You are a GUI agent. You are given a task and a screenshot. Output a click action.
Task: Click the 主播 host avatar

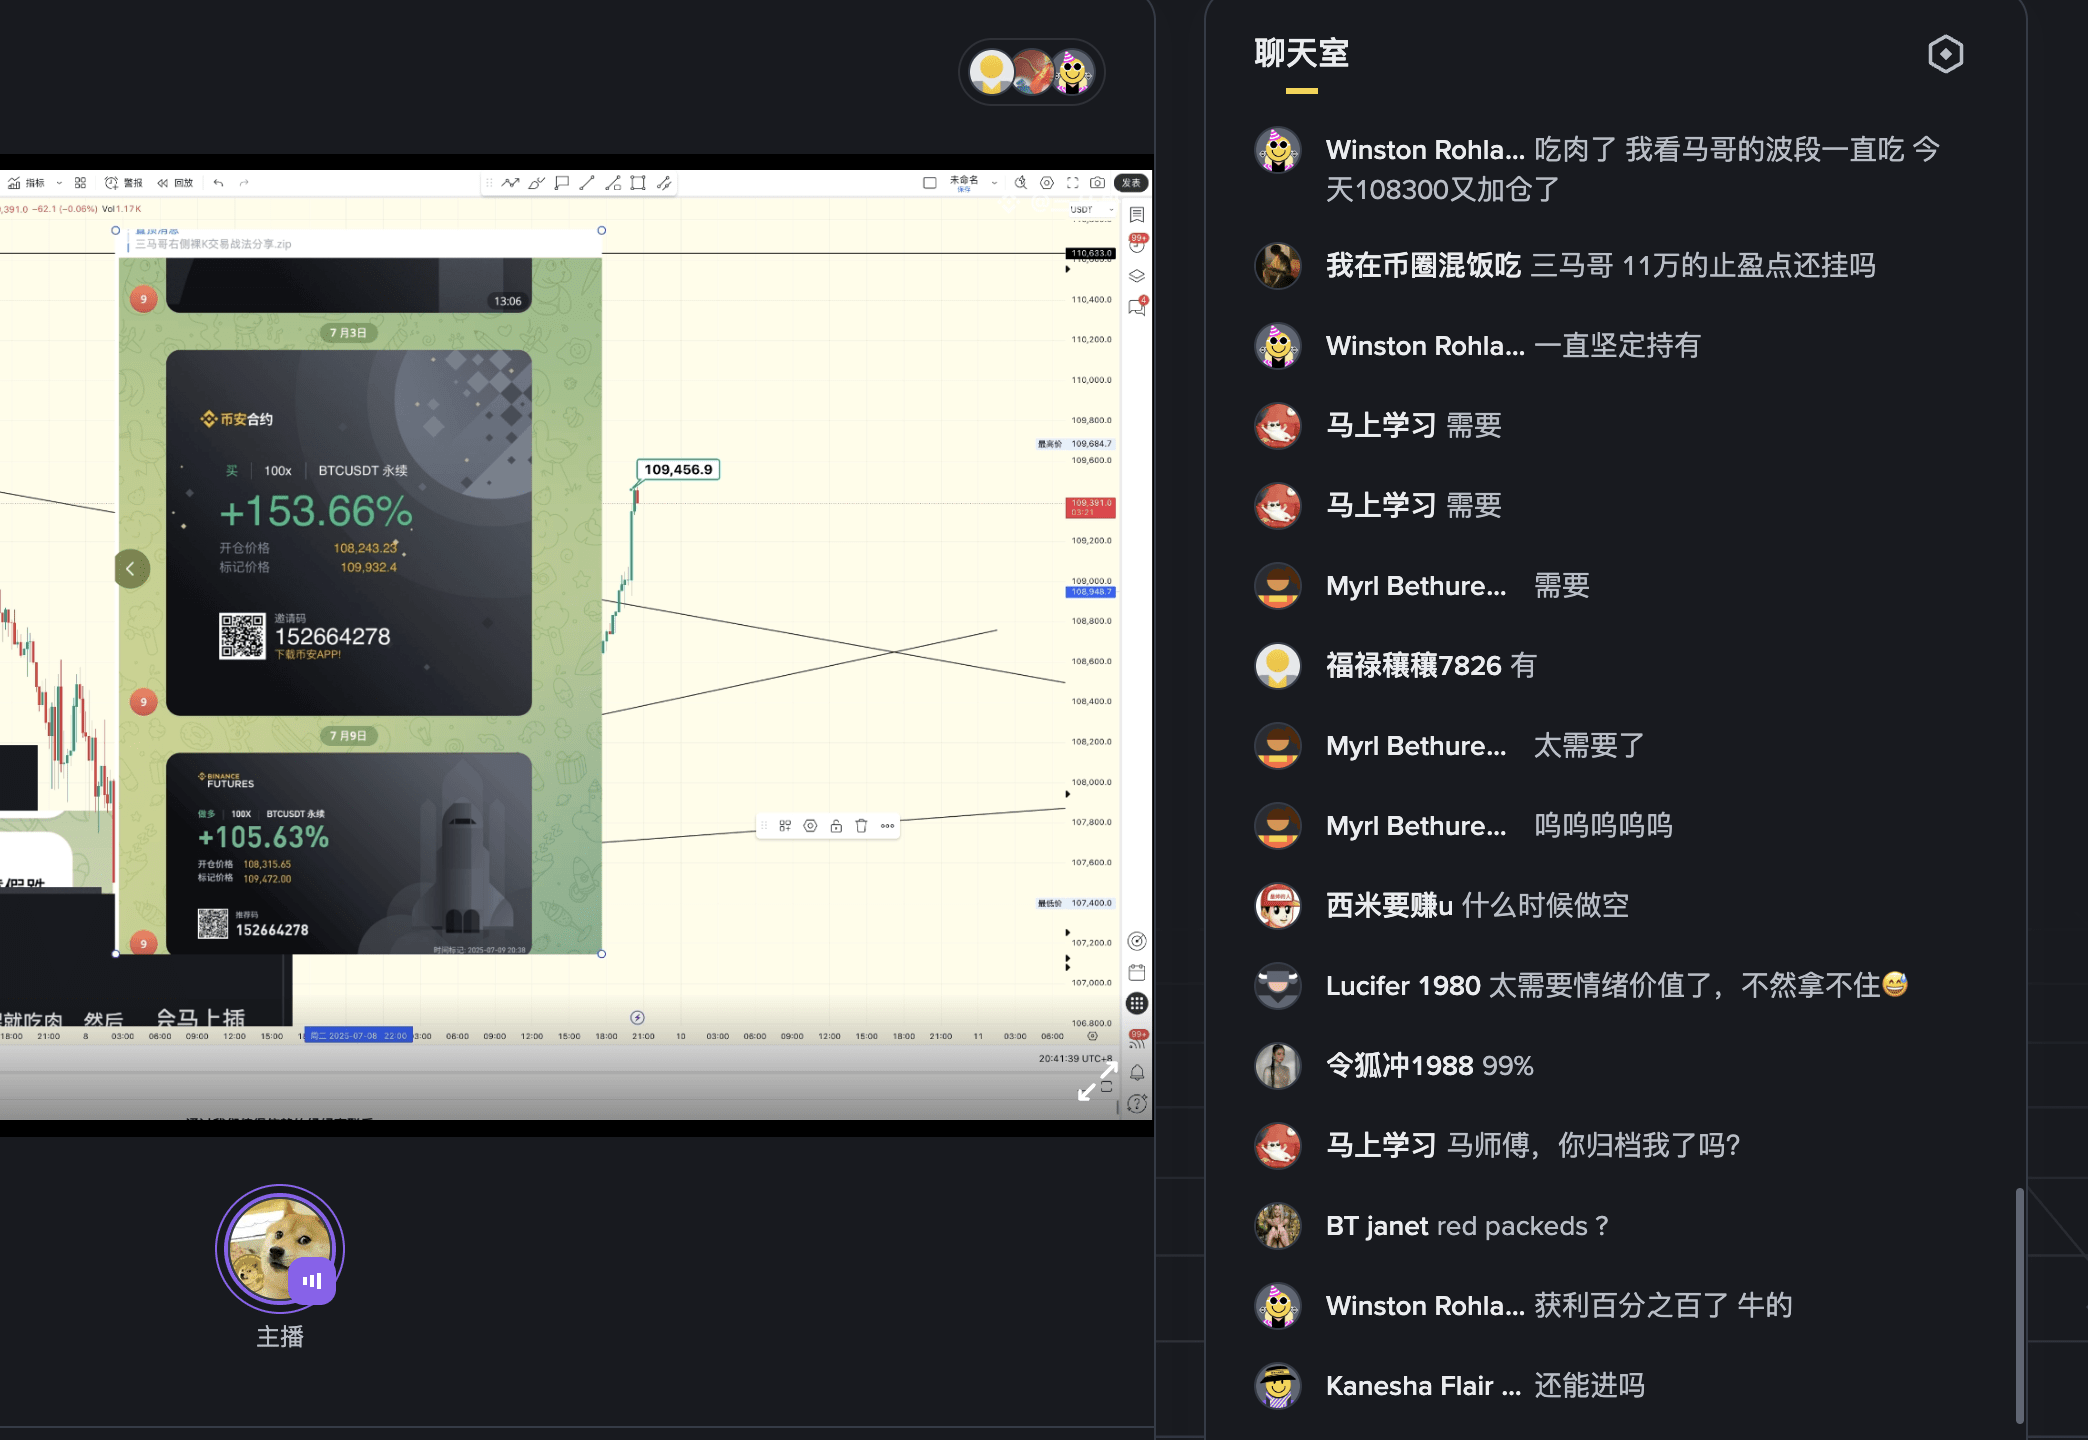tap(280, 1249)
